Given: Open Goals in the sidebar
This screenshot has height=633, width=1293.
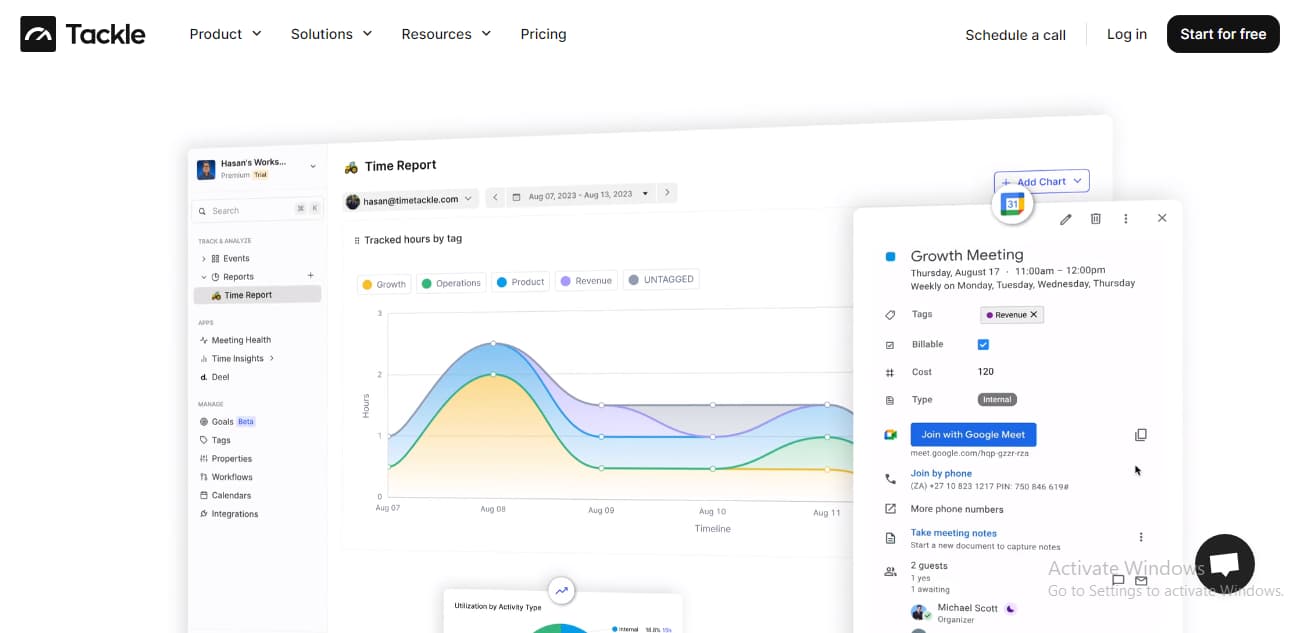Looking at the screenshot, I should [x=227, y=422].
